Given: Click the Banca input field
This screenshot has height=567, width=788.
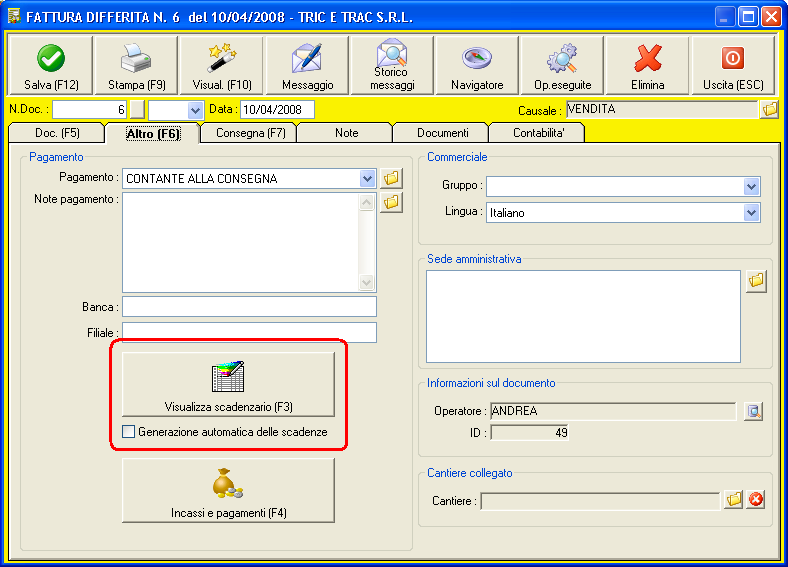Looking at the screenshot, I should (x=249, y=307).
